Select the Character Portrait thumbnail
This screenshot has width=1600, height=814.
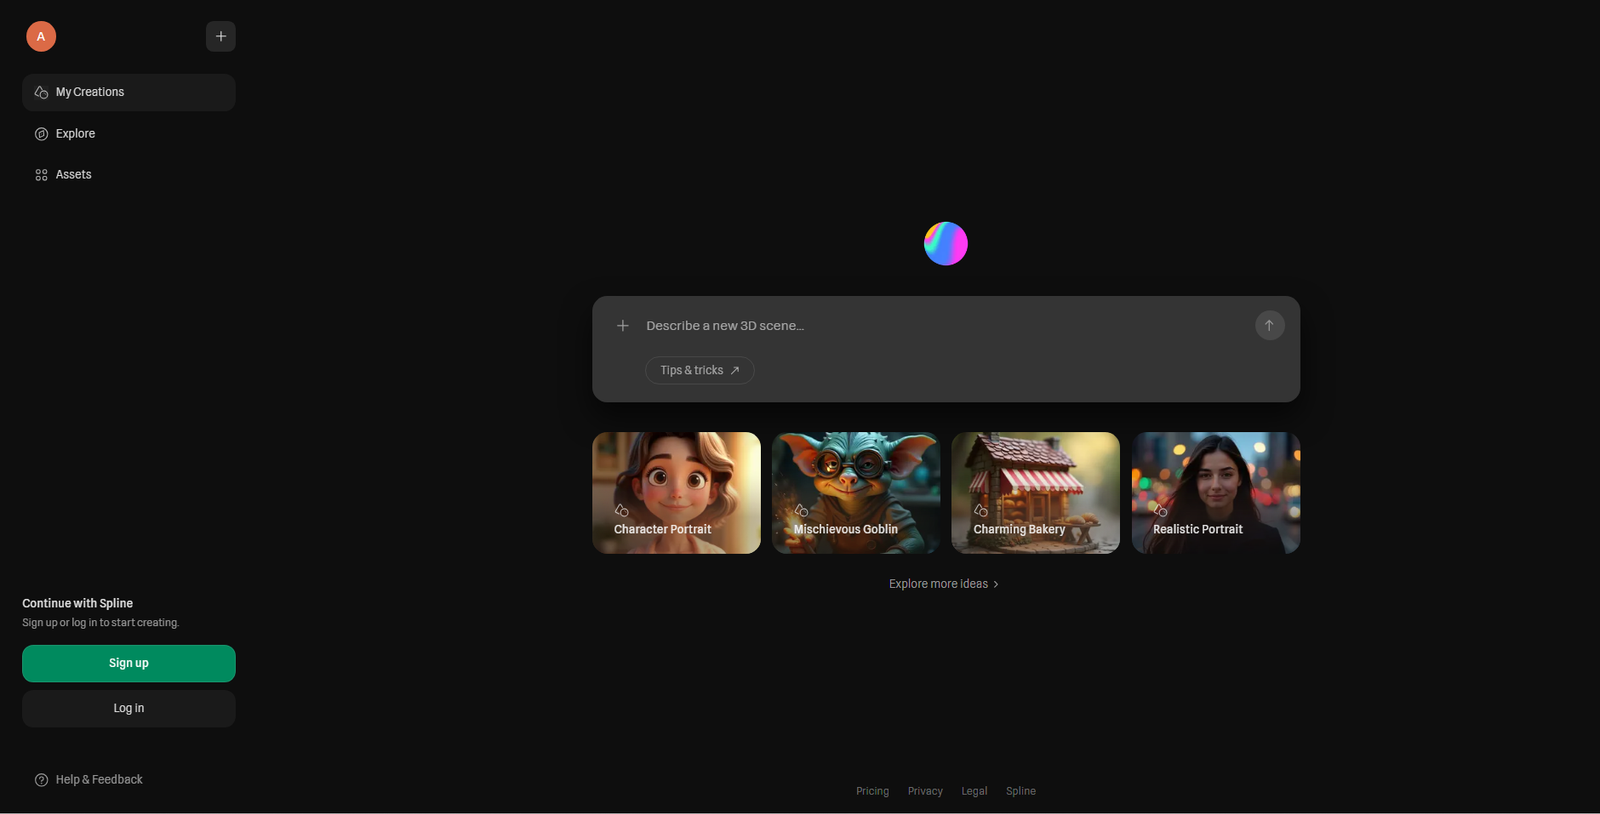pyautogui.click(x=676, y=492)
